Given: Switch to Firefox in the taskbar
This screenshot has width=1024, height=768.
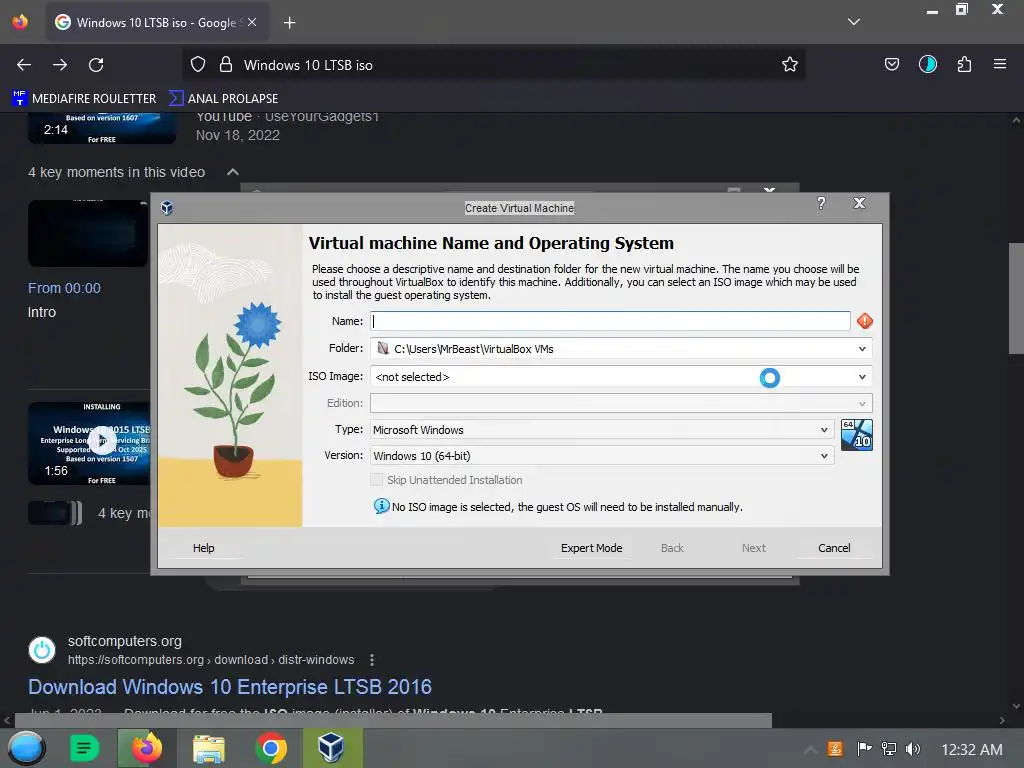Looking at the screenshot, I should click(x=146, y=748).
